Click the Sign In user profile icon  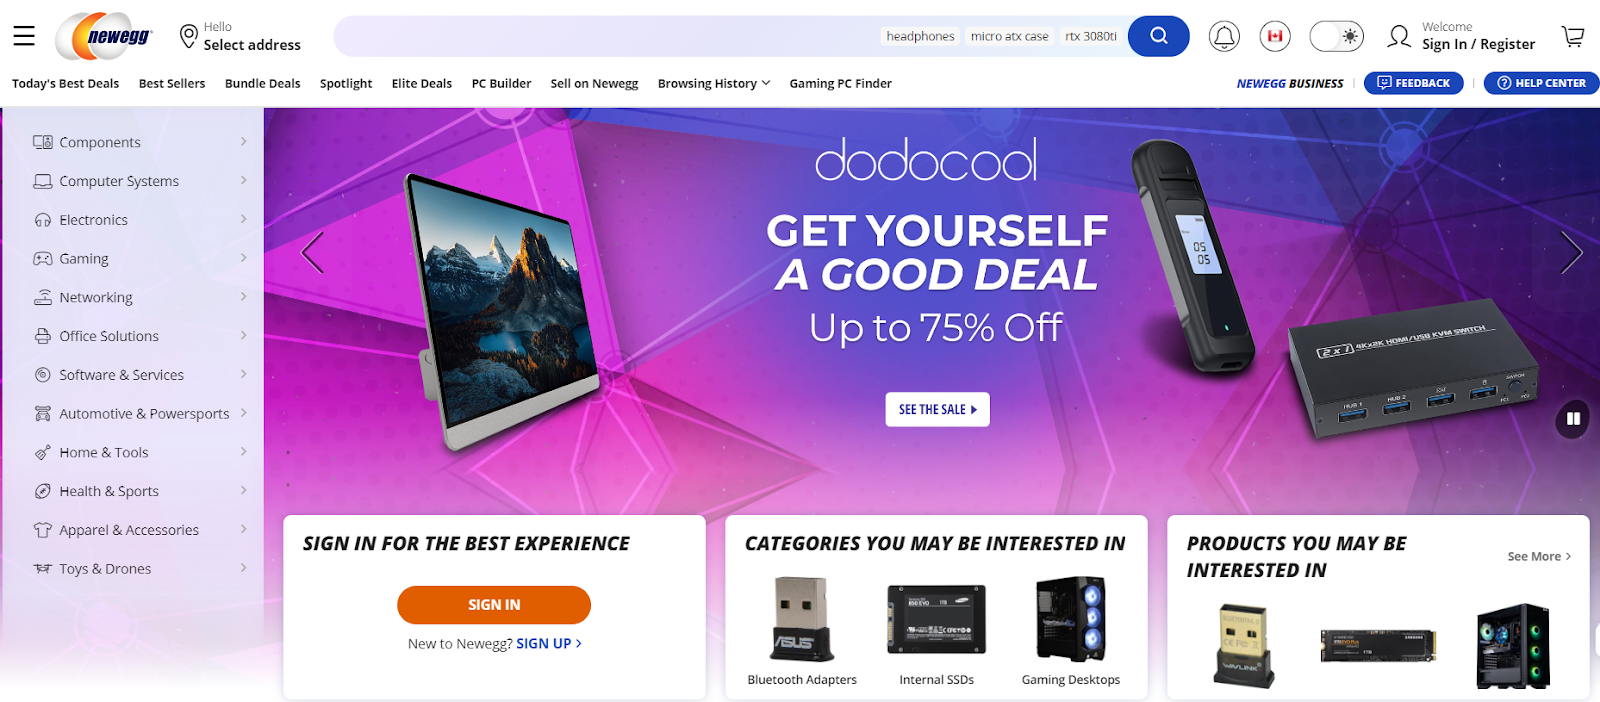point(1399,37)
